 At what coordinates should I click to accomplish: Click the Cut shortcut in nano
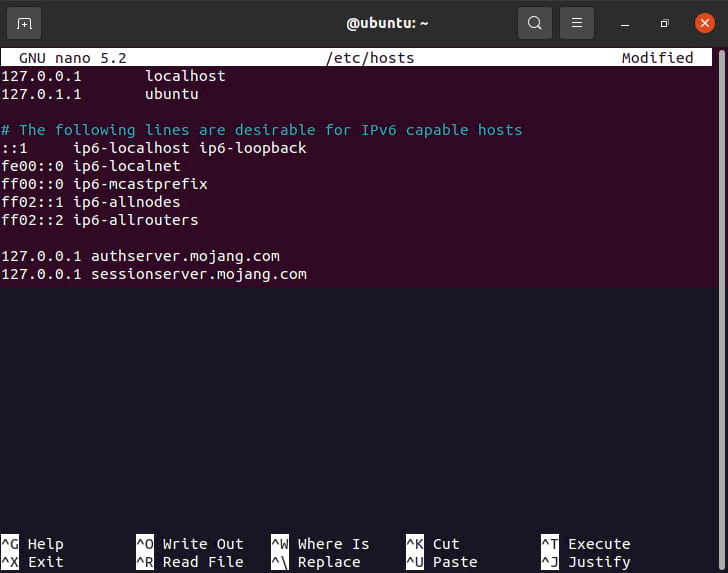click(x=445, y=544)
